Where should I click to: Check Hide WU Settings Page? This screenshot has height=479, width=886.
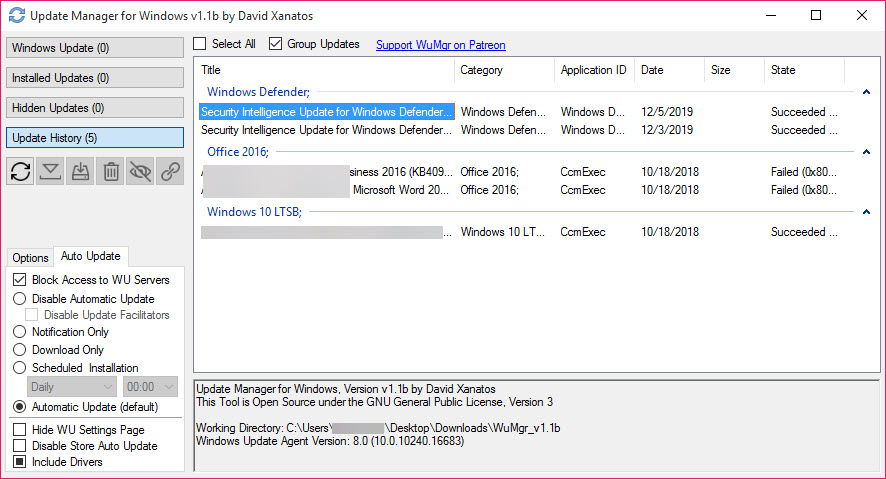(x=20, y=430)
